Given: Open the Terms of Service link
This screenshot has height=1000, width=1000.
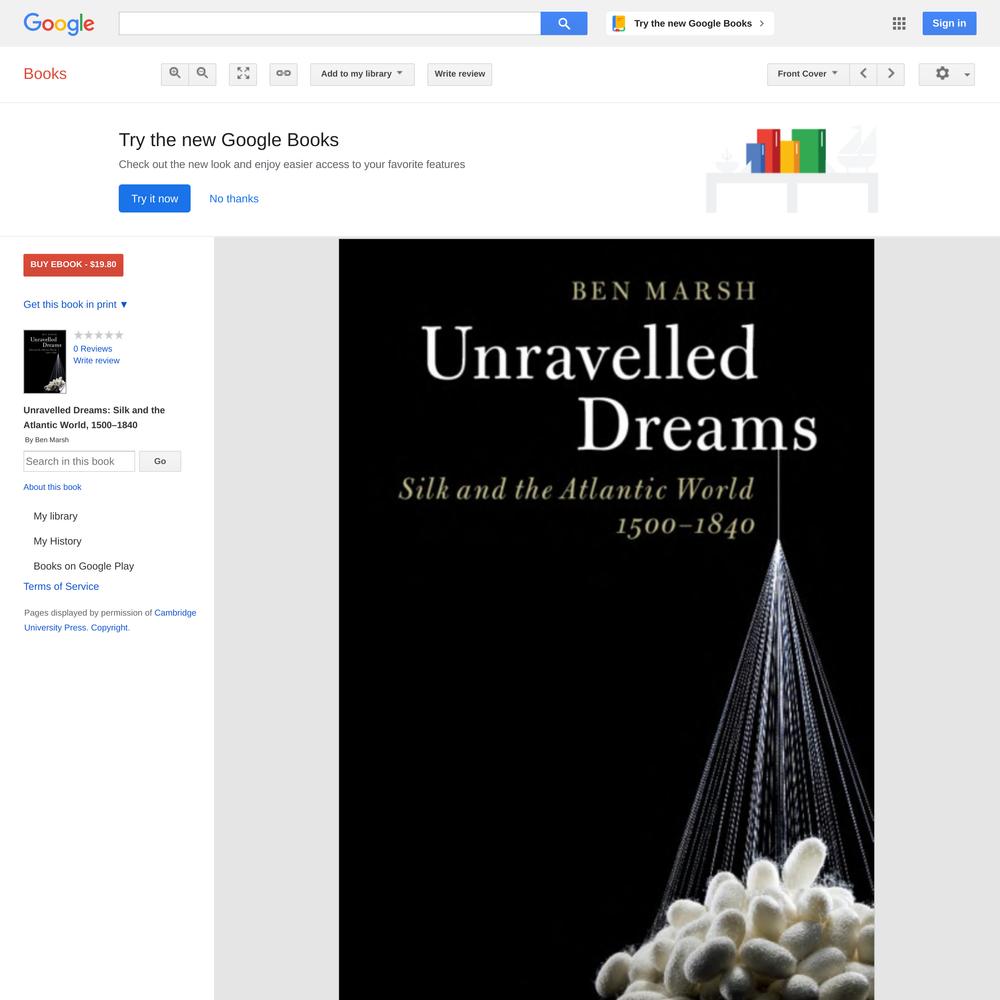Looking at the screenshot, I should 61,587.
